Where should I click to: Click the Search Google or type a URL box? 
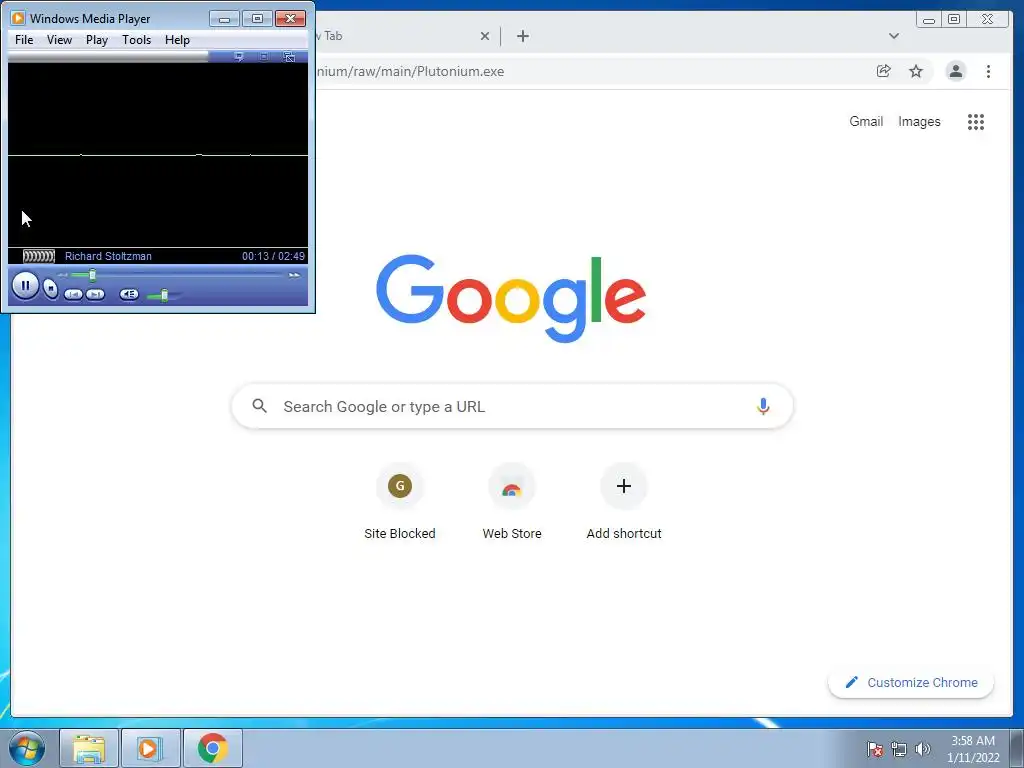click(512, 406)
